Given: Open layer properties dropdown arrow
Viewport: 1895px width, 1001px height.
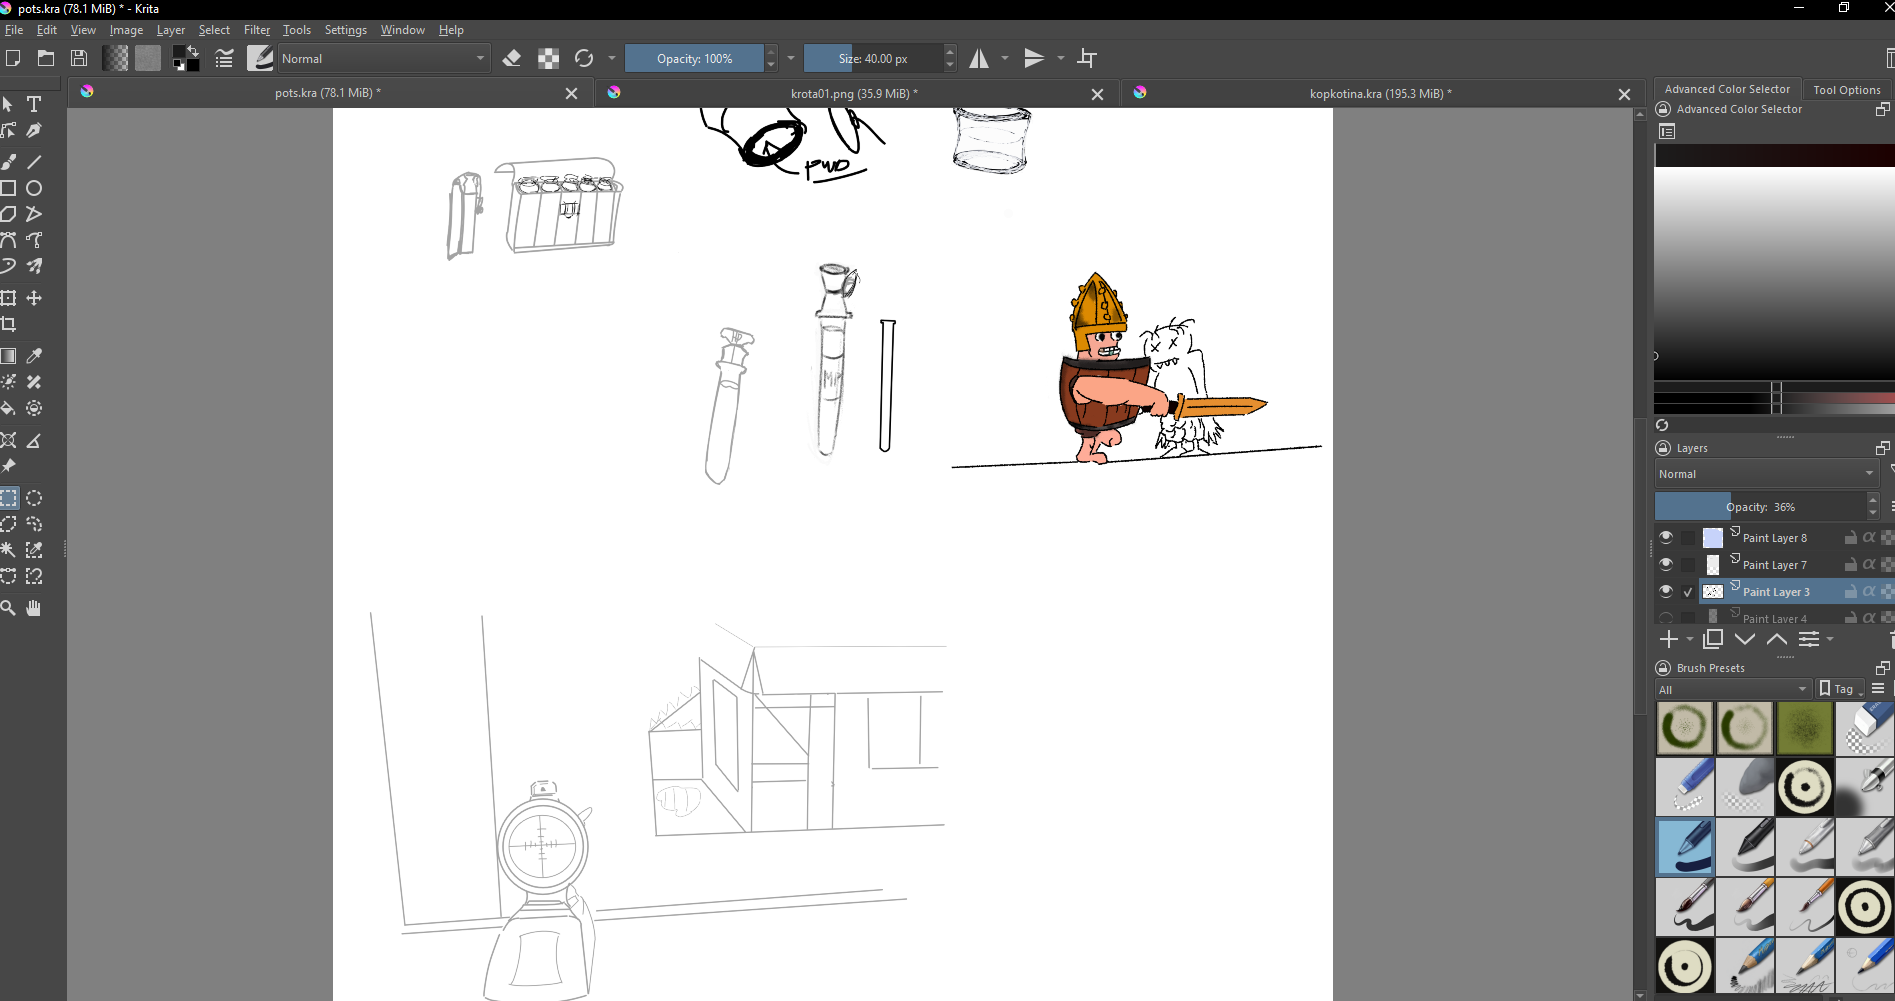Looking at the screenshot, I should tap(1830, 639).
